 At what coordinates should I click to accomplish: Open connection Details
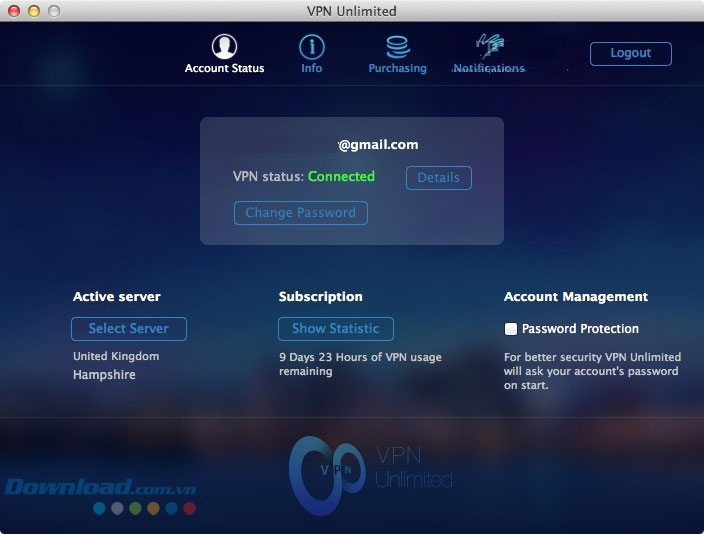coord(438,178)
